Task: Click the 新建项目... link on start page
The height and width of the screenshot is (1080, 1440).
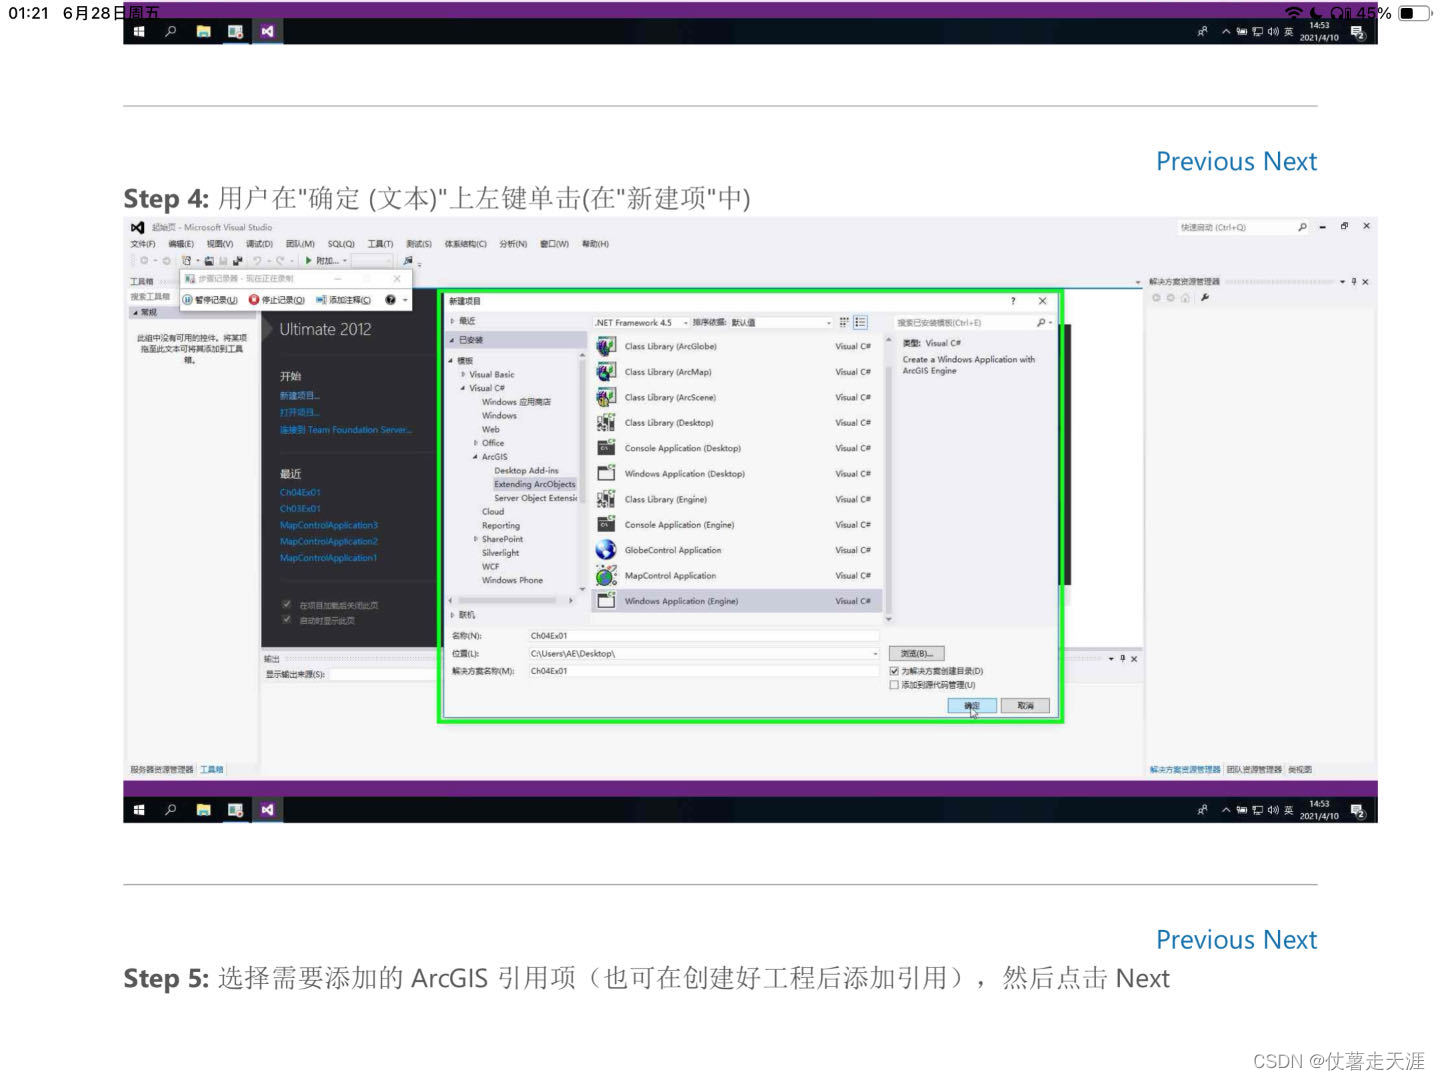Action: tap(300, 396)
